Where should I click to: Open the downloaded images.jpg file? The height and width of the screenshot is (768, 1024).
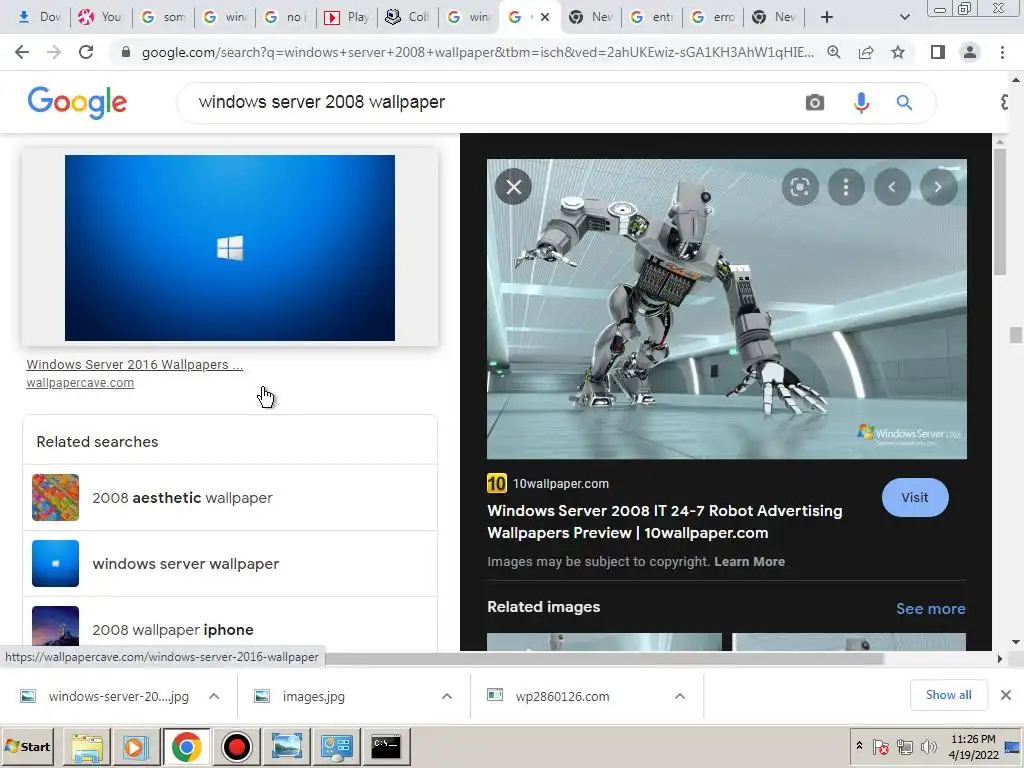(313, 697)
